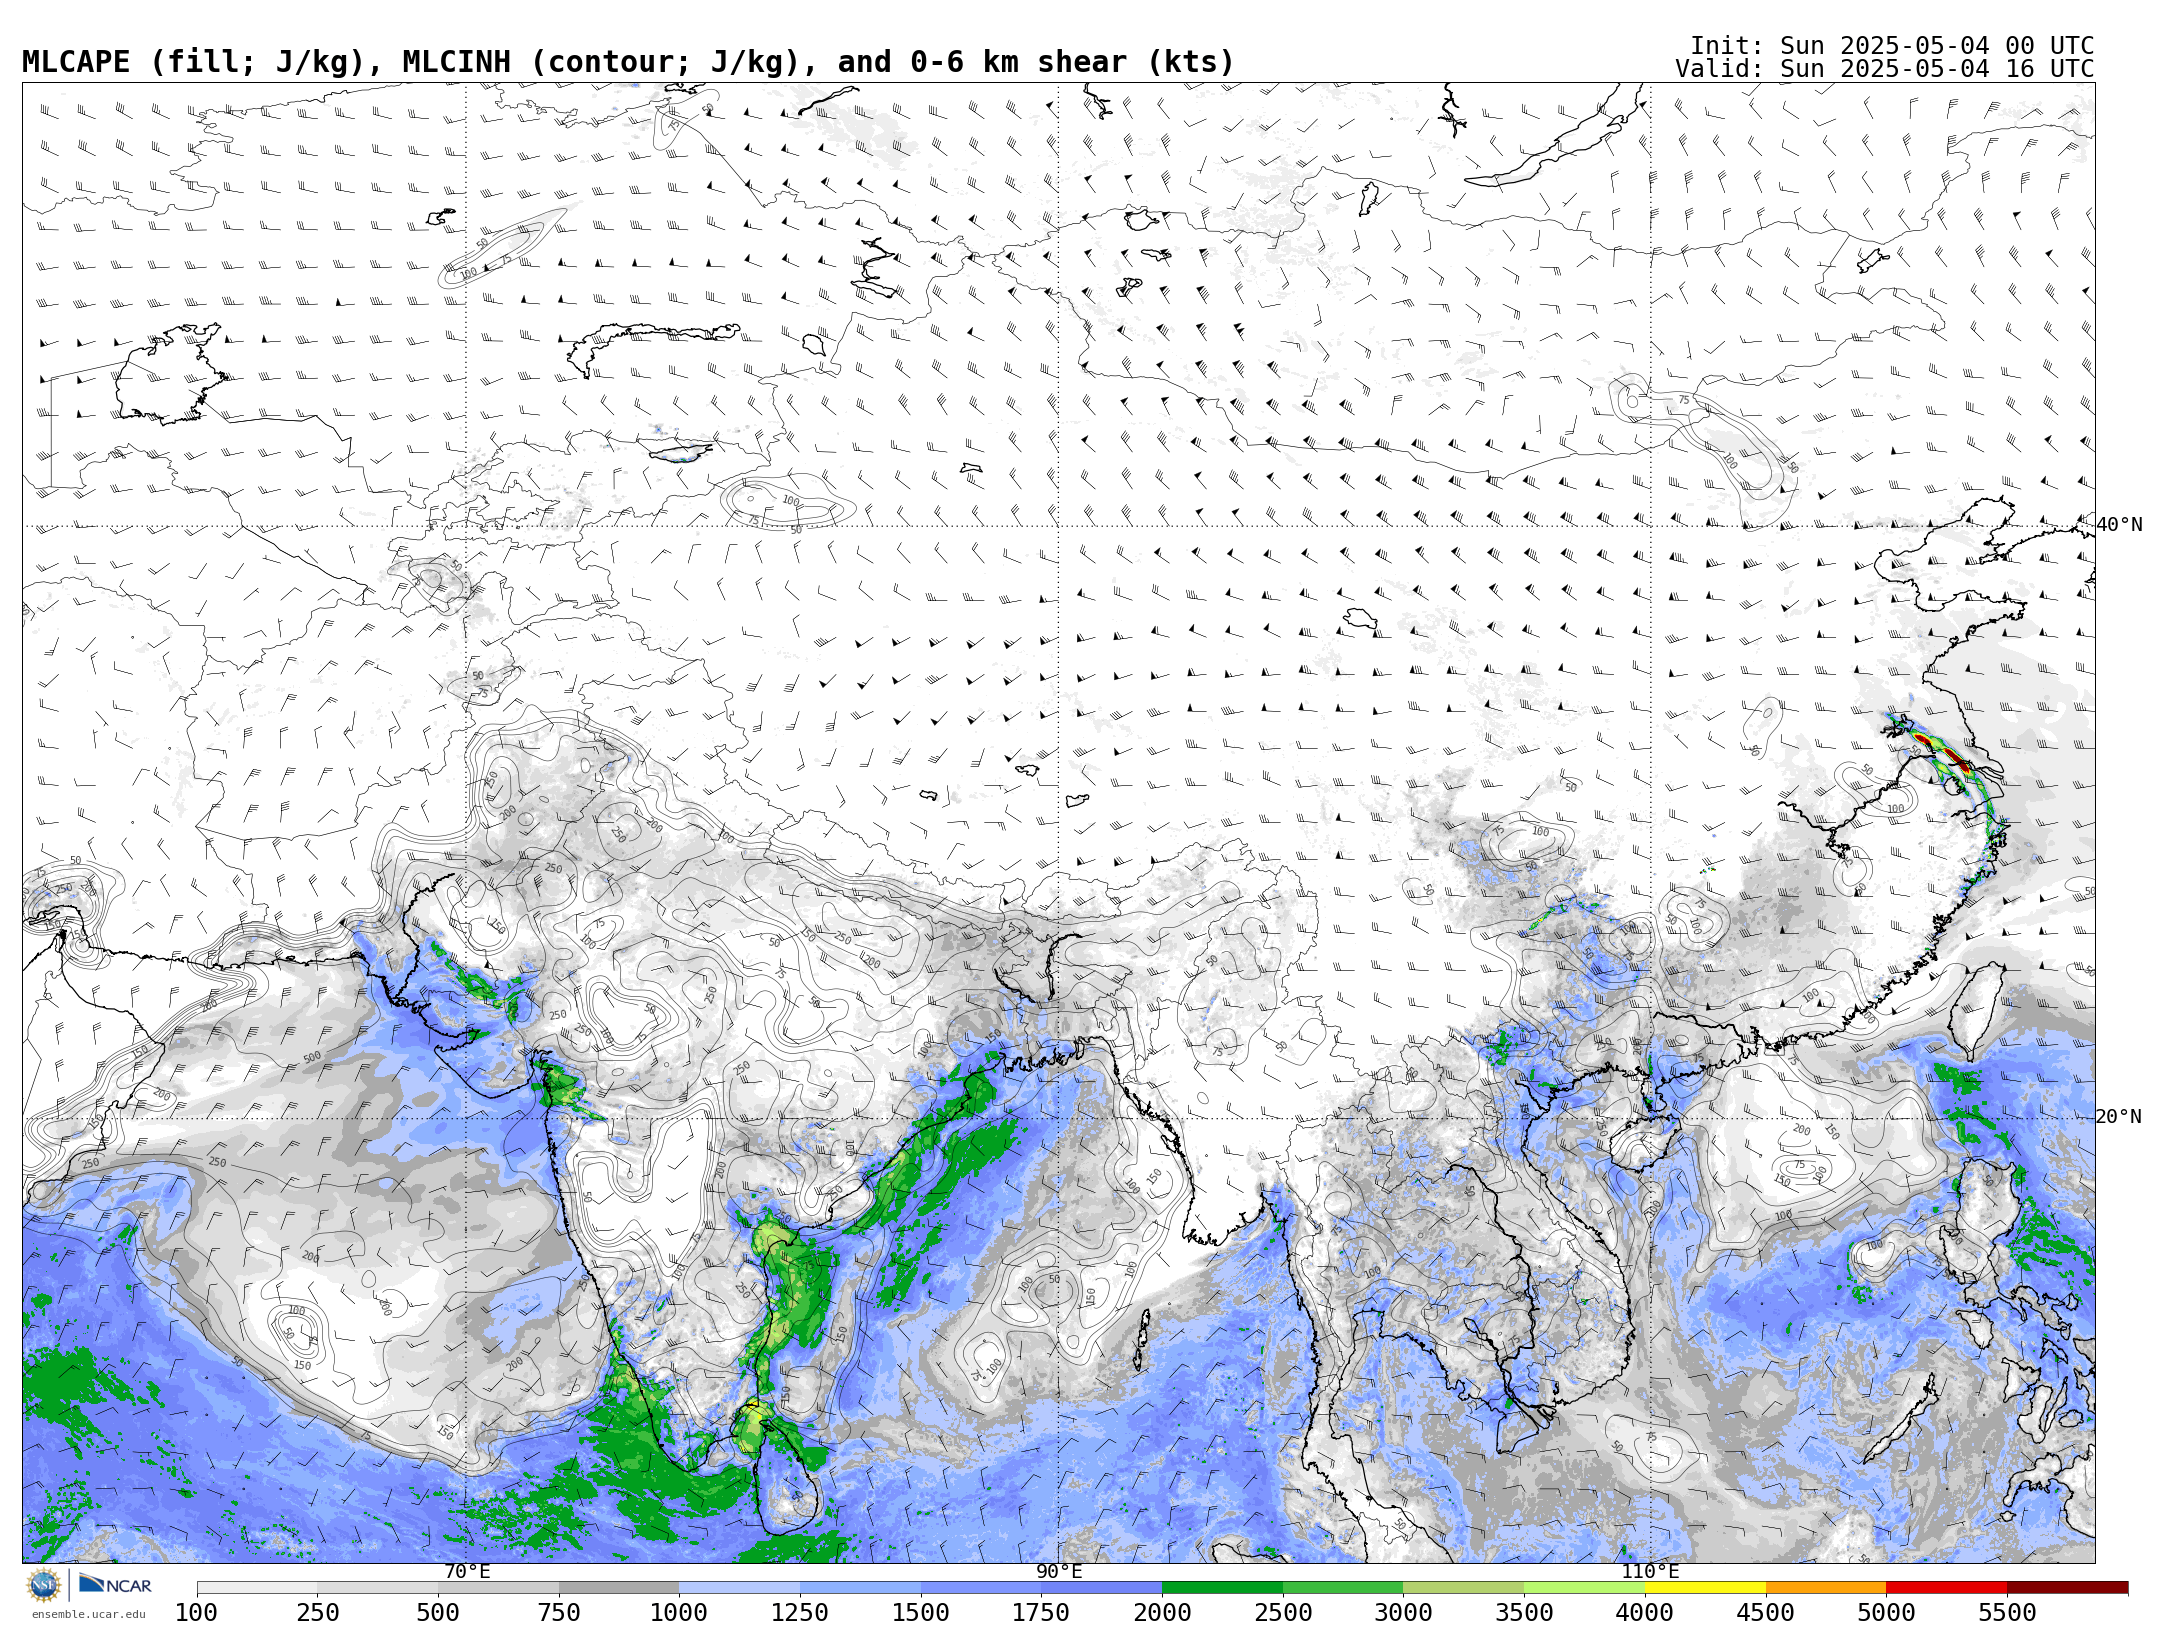Screen dimensions: 2160x1626
Task: Click the '1000' colorbar tick label
Action: point(680,1612)
